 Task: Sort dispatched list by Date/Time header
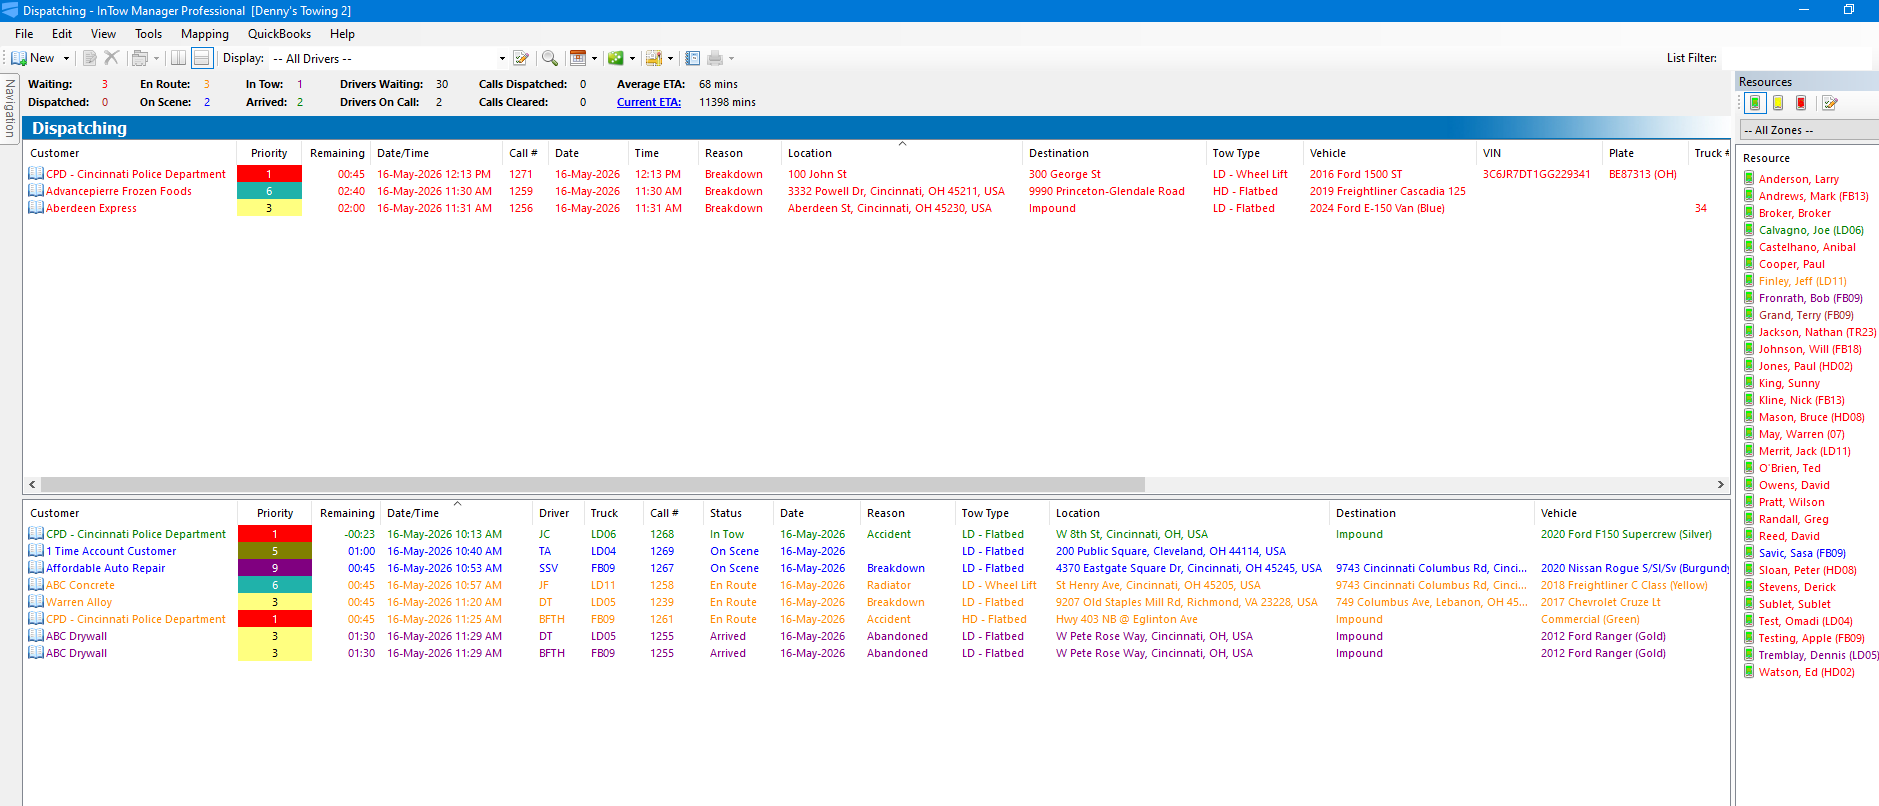point(456,513)
